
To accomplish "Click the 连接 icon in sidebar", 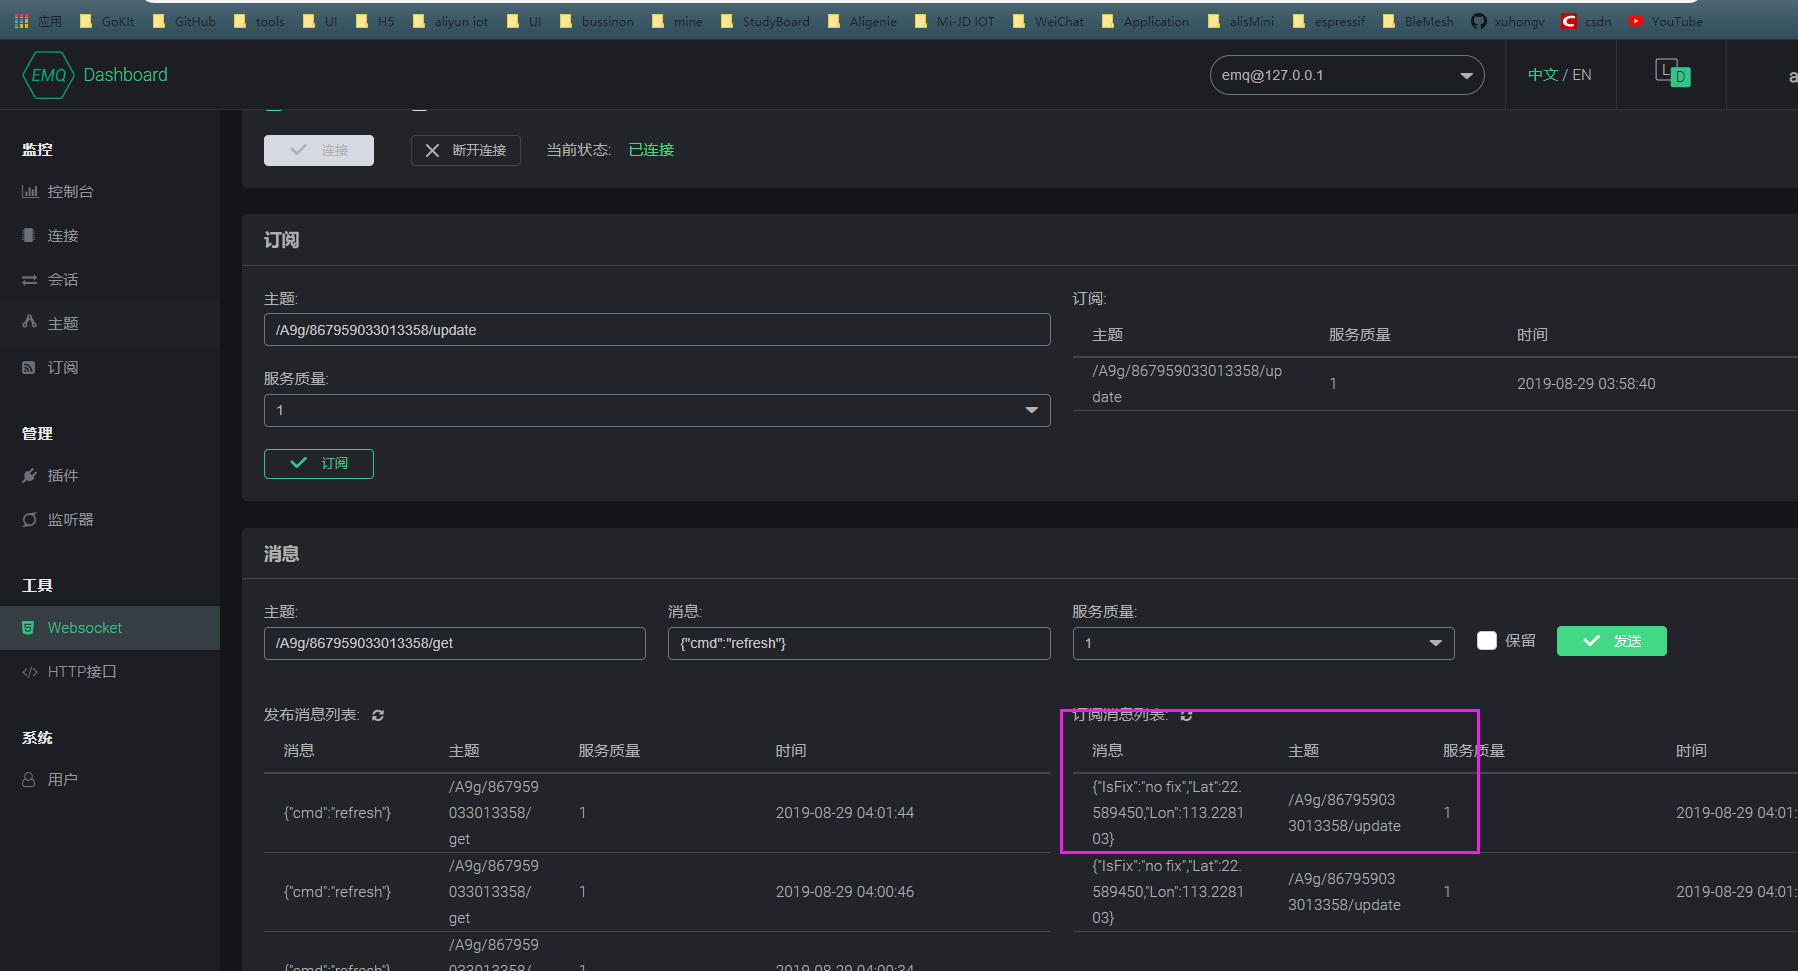I will point(29,236).
